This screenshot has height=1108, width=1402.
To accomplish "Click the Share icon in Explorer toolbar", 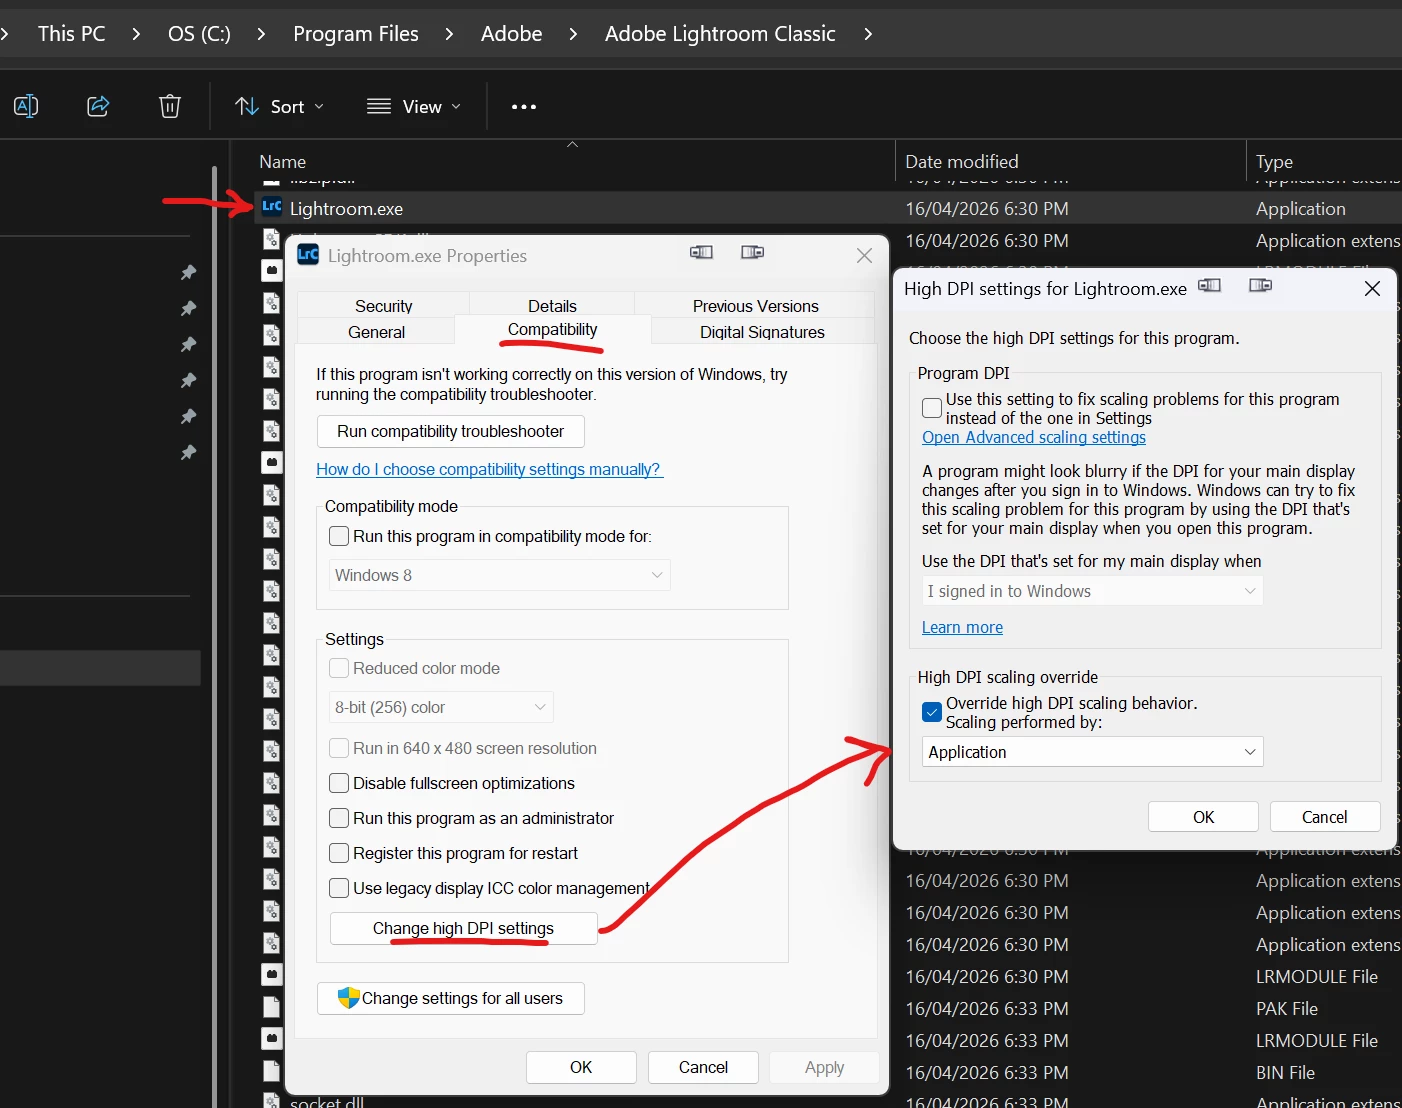I will click(x=98, y=106).
